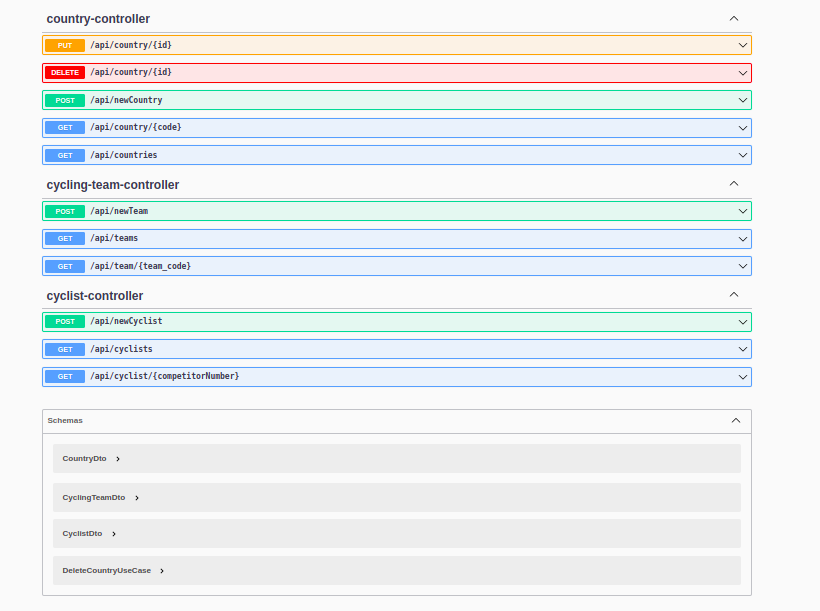Collapse the cycling-team-controller section

tap(733, 184)
